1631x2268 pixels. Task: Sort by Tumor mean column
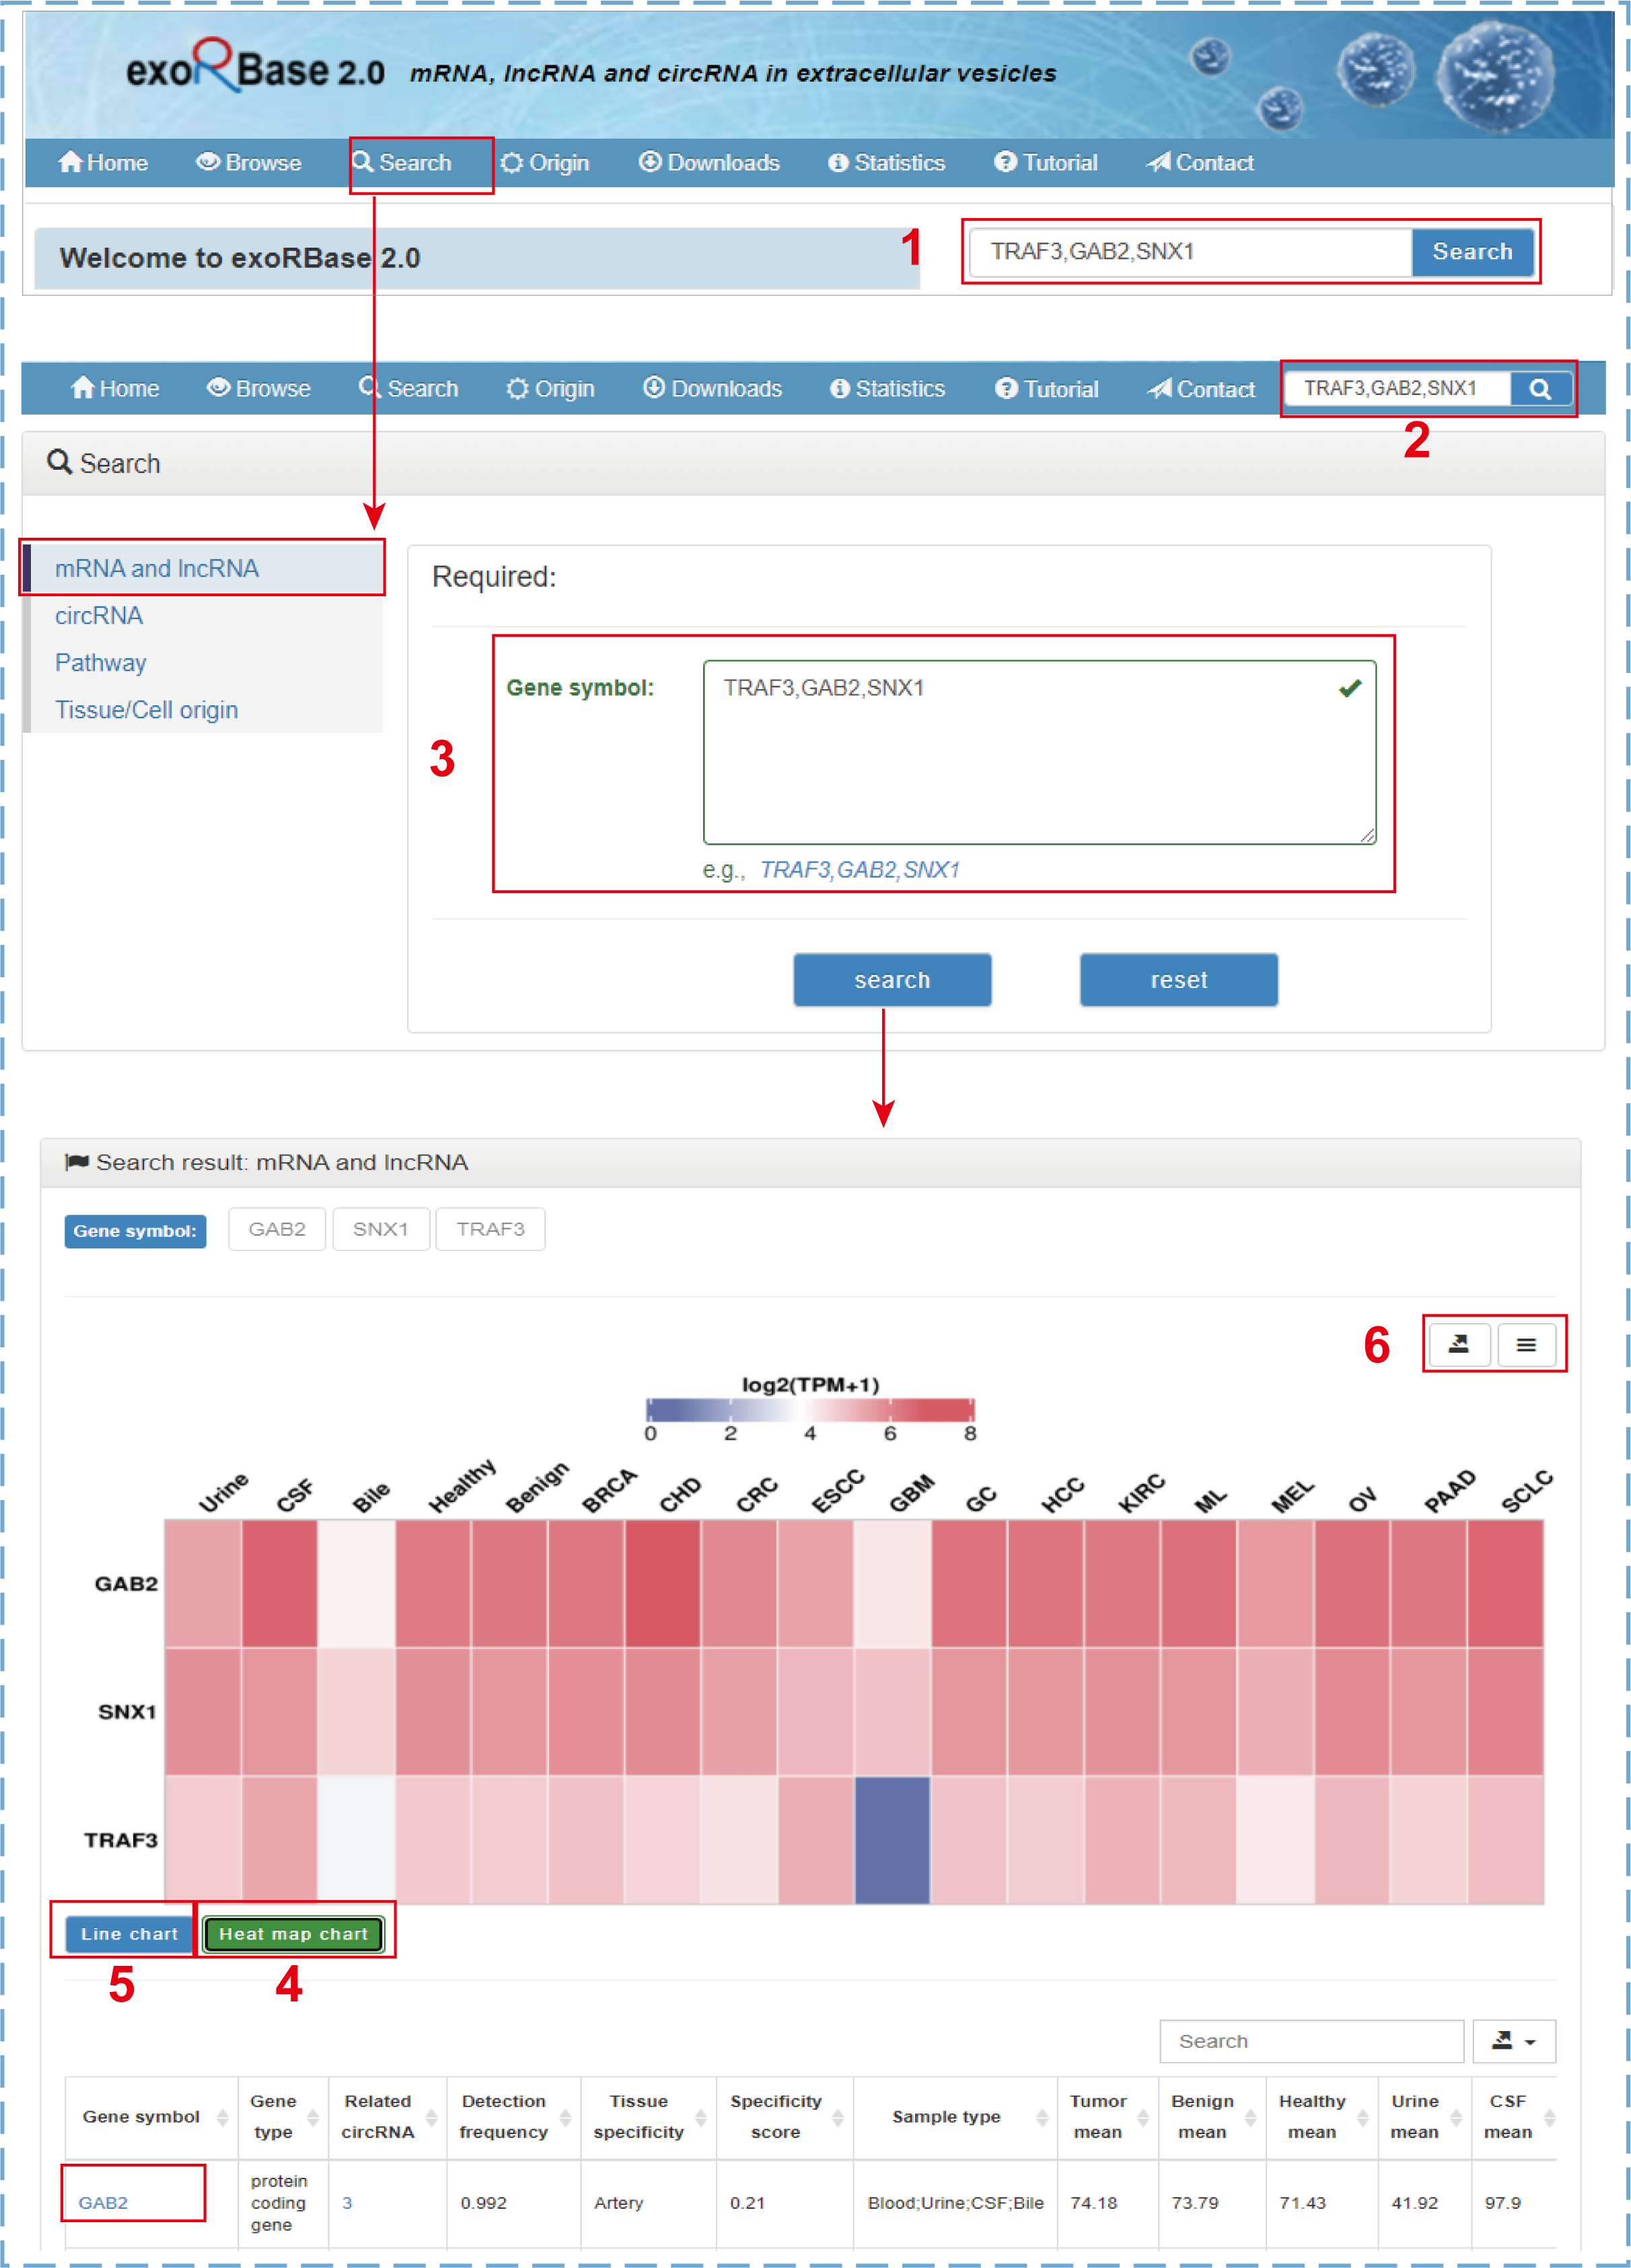(x=1108, y=2116)
